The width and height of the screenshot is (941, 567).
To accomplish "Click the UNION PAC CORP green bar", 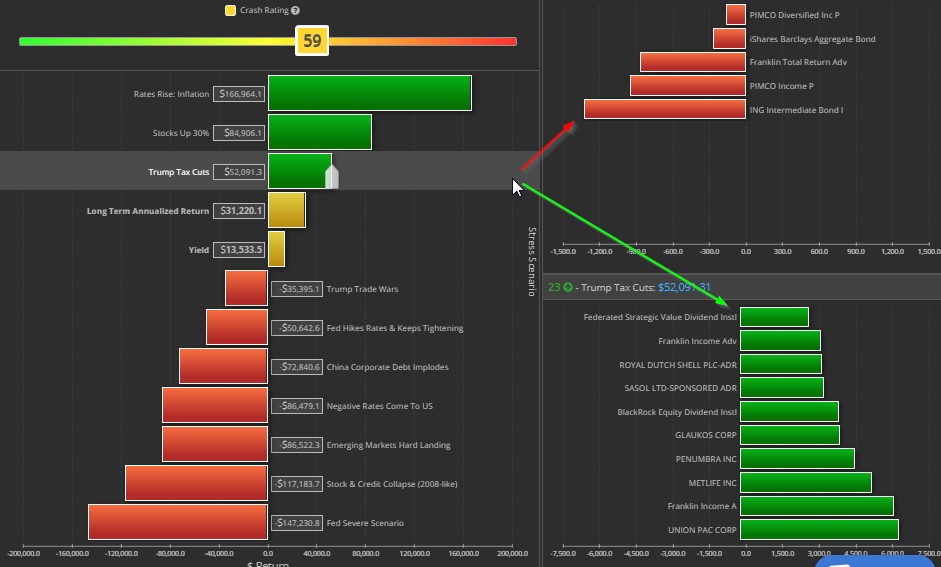I will tap(820, 529).
